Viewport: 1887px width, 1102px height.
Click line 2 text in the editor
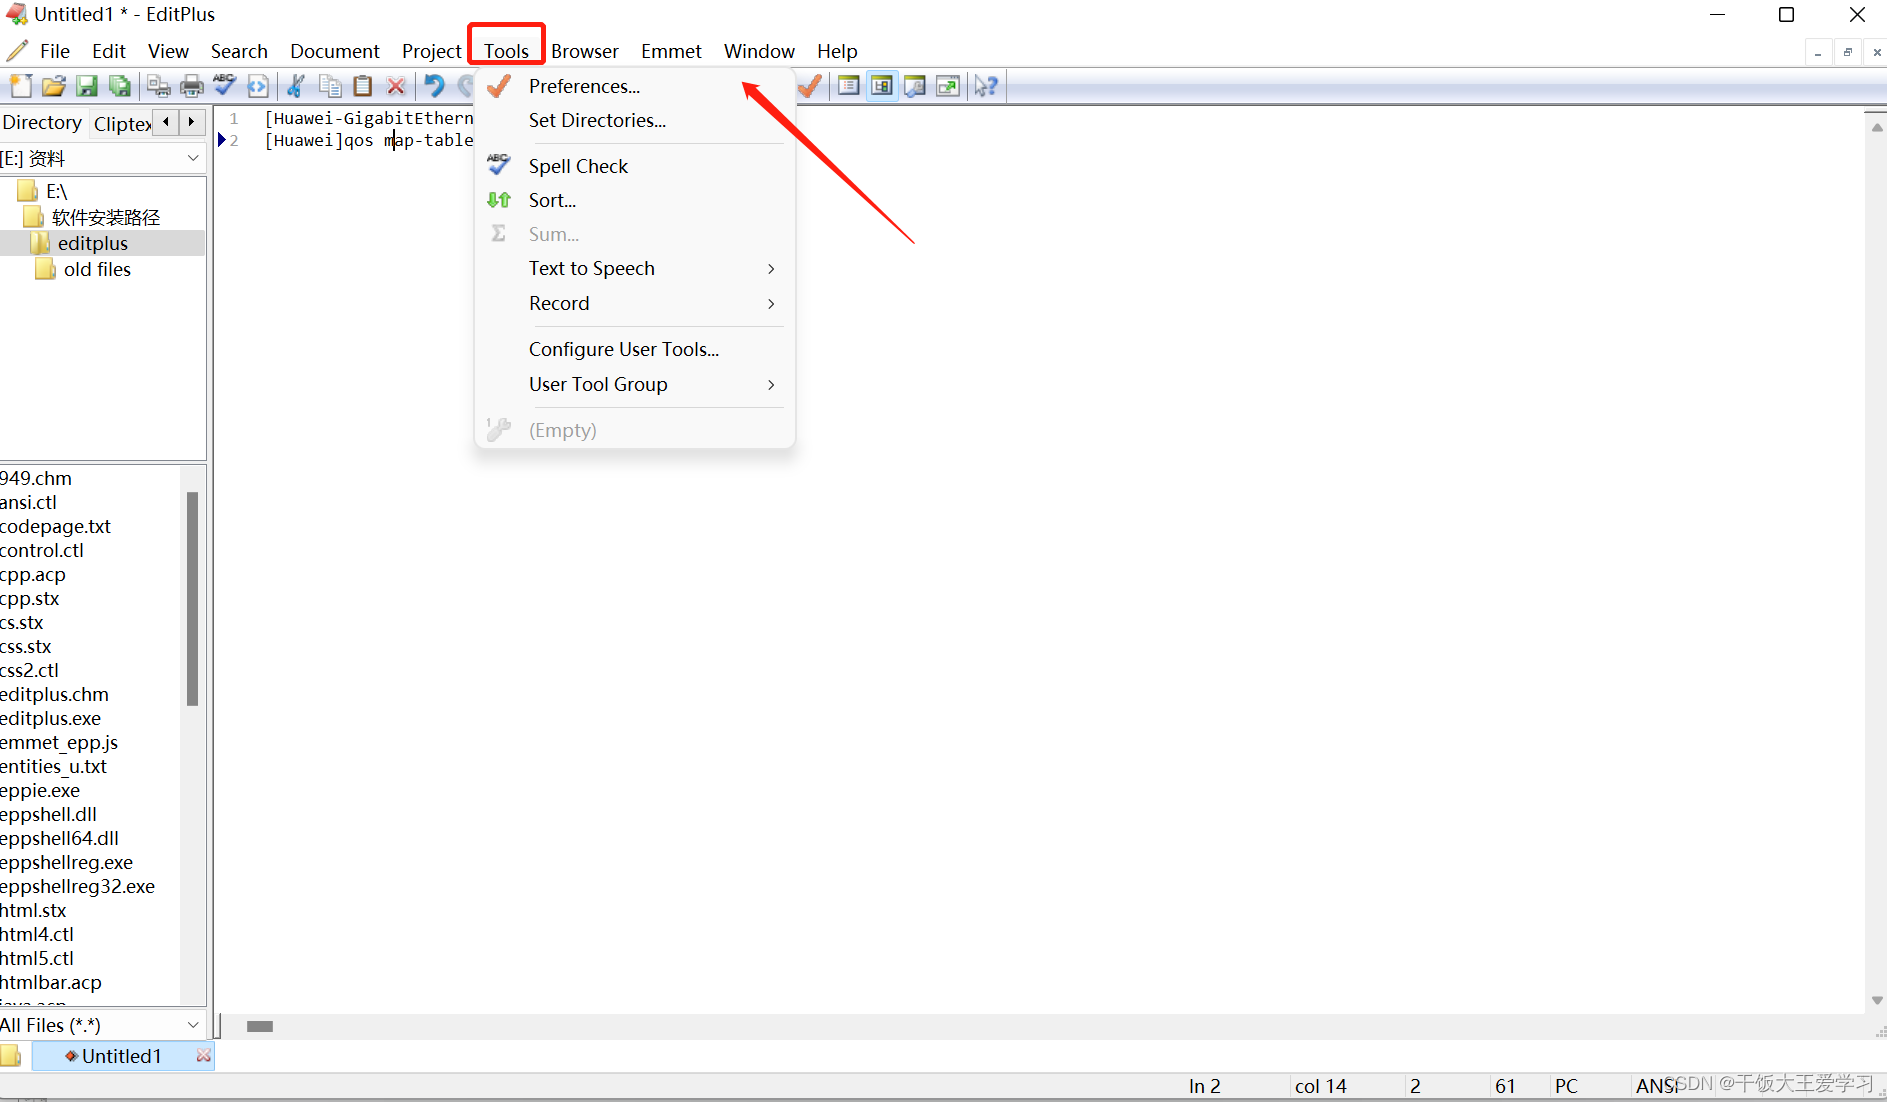[369, 140]
